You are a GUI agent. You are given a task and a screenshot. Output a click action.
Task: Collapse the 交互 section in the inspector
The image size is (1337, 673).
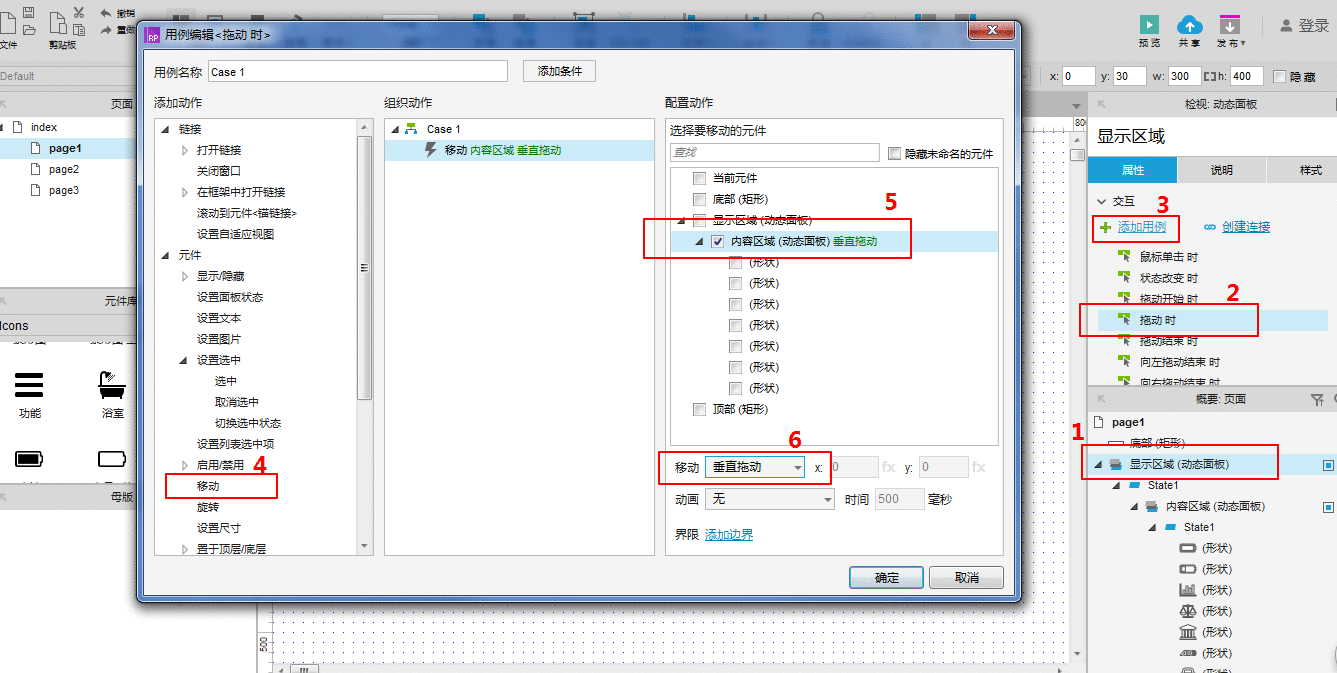[1102, 201]
